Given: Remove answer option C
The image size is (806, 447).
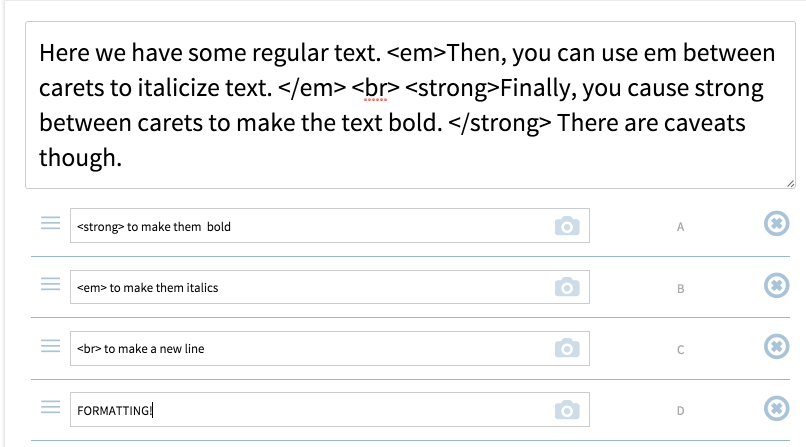Looking at the screenshot, I should [776, 347].
